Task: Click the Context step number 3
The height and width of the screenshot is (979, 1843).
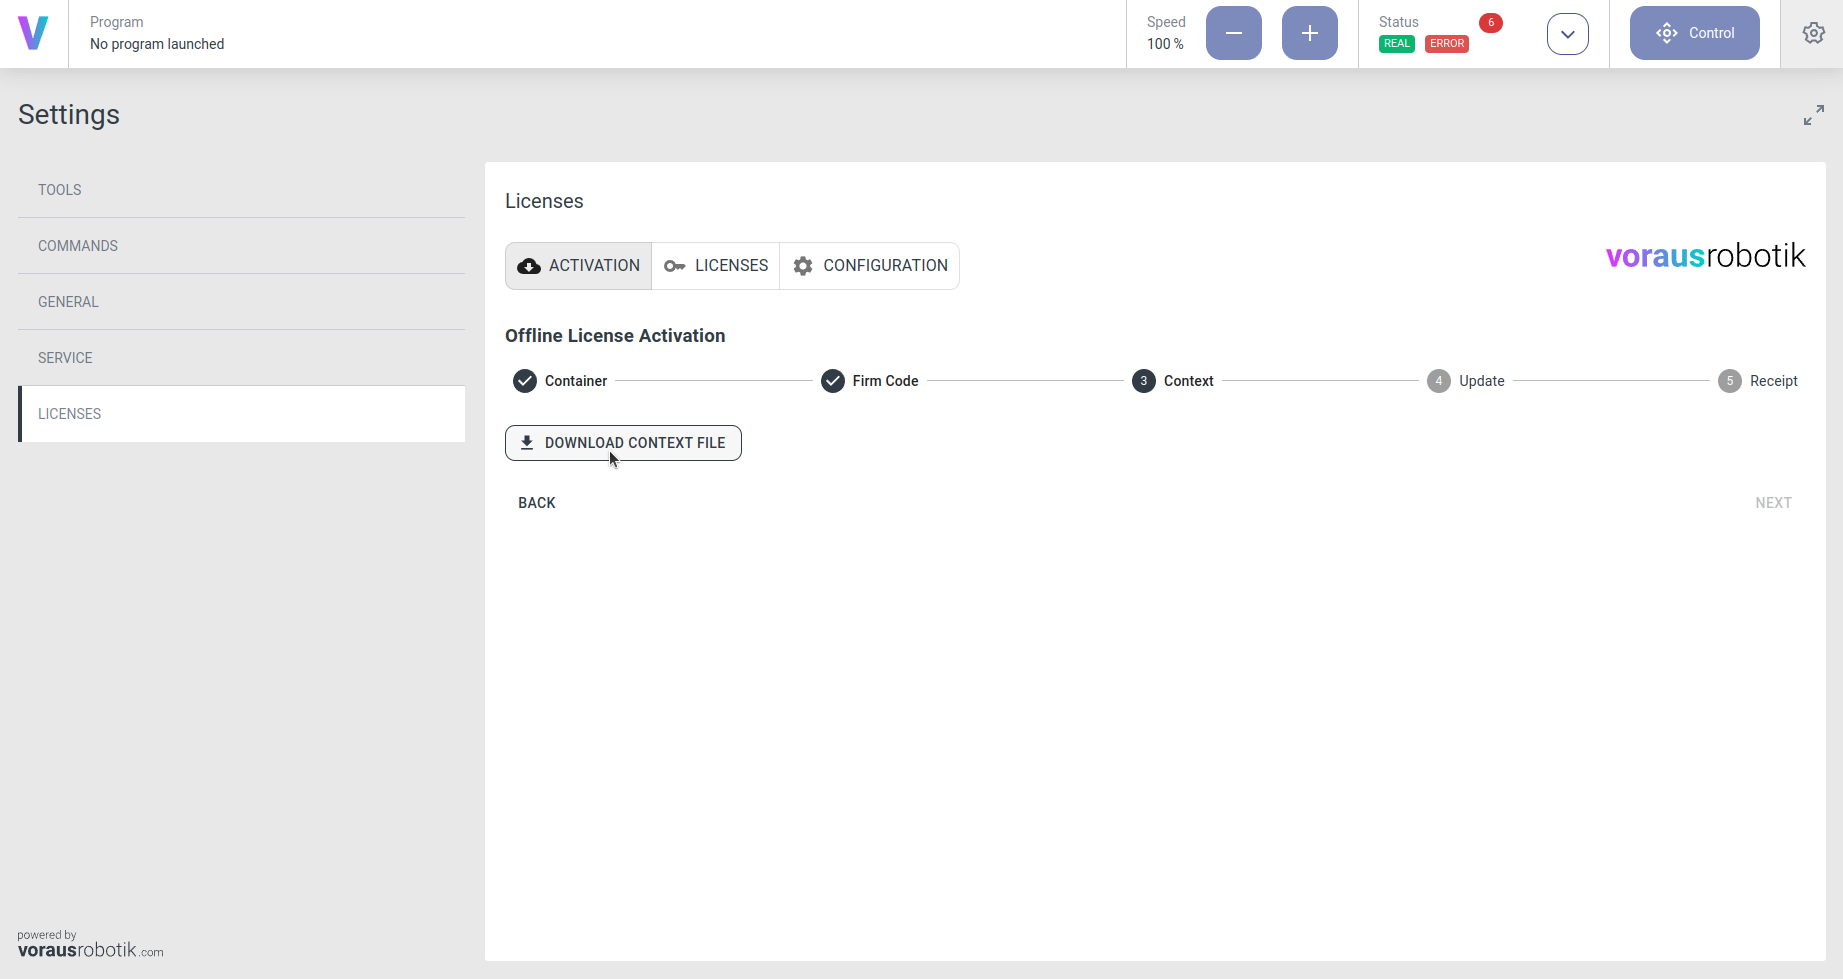Action: [x=1144, y=381]
